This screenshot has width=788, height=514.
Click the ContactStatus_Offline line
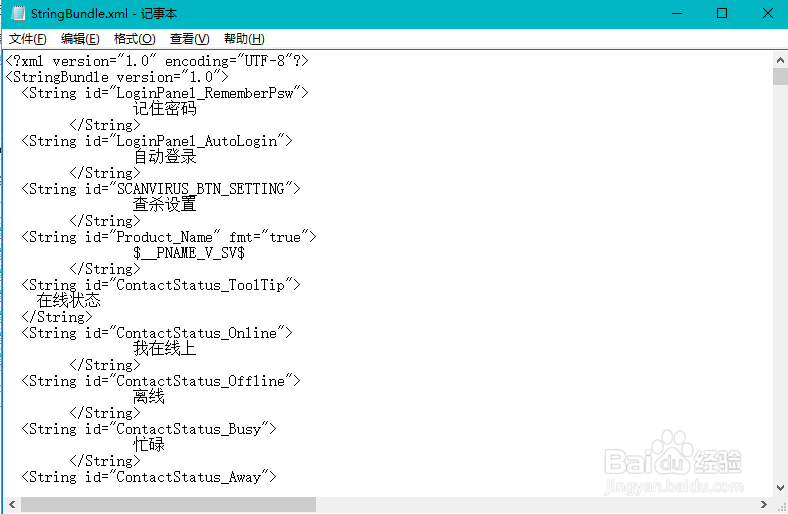[161, 381]
